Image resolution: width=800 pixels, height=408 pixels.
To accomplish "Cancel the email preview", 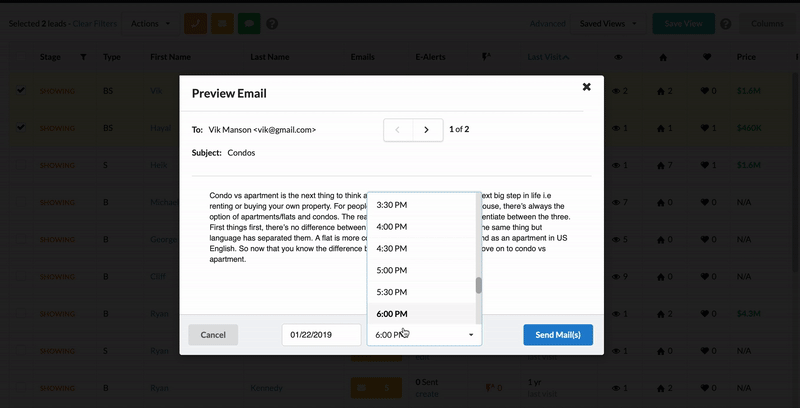I will point(213,335).
